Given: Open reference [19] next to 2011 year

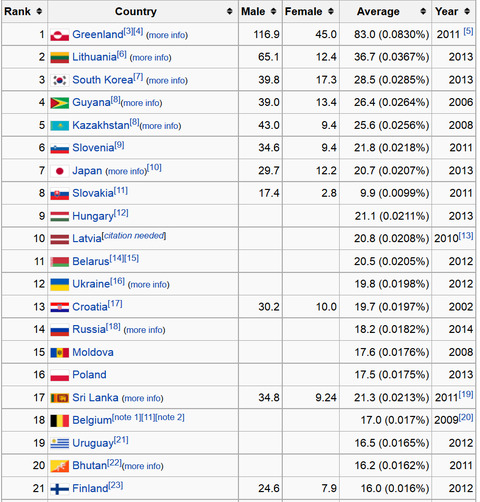Looking at the screenshot, I should click(466, 394).
